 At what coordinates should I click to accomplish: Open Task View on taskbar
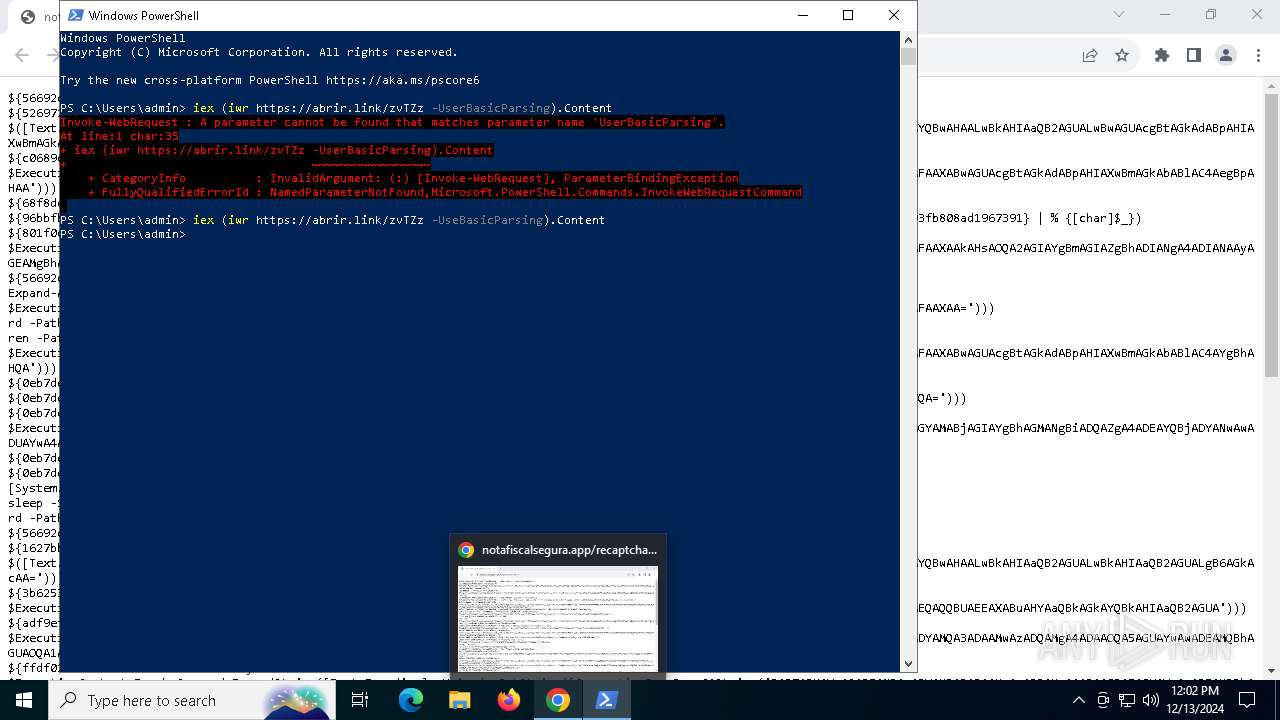point(360,700)
